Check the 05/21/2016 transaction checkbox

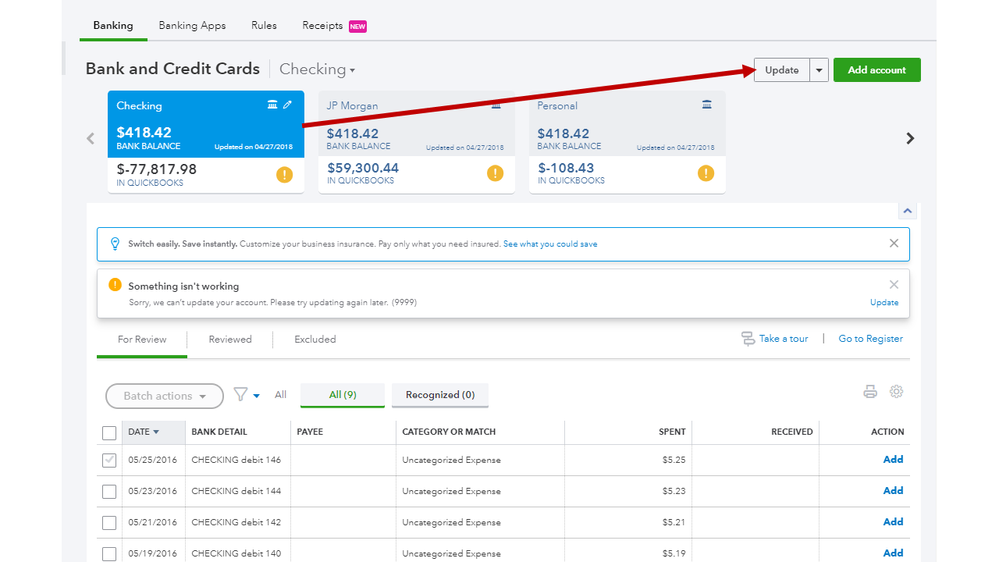click(x=109, y=522)
